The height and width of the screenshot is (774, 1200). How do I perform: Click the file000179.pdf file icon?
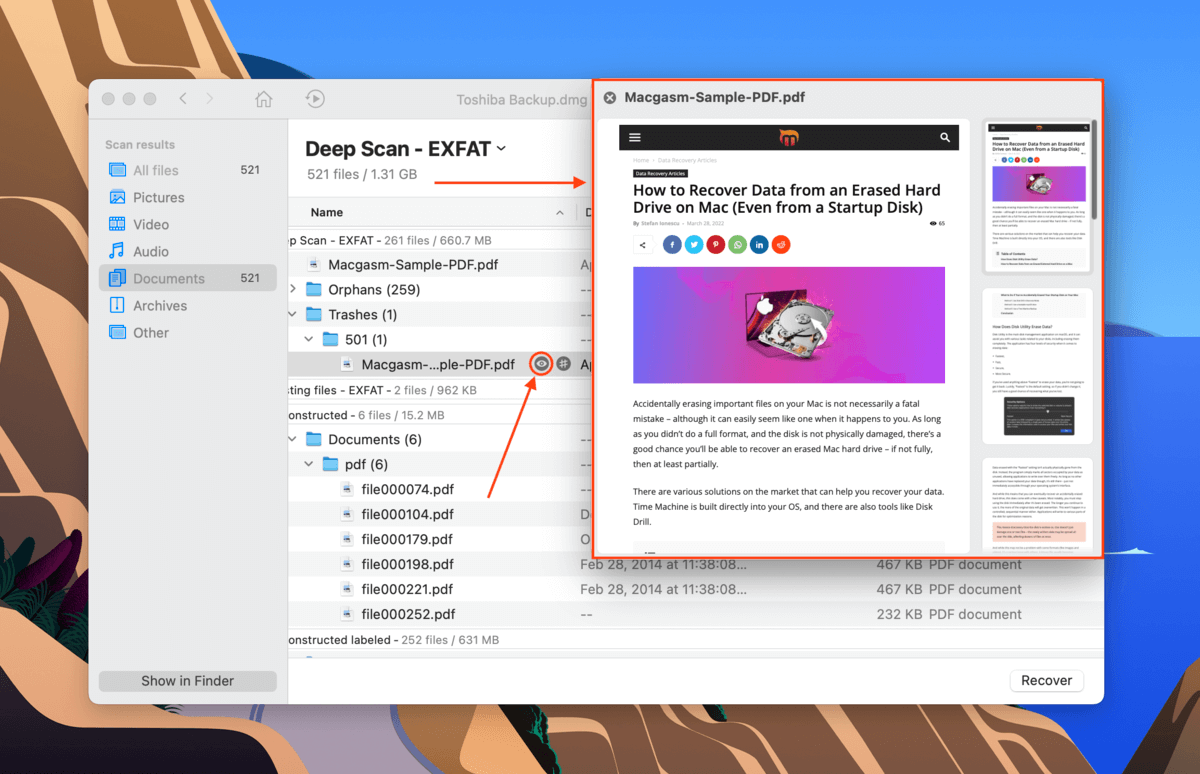(x=347, y=539)
